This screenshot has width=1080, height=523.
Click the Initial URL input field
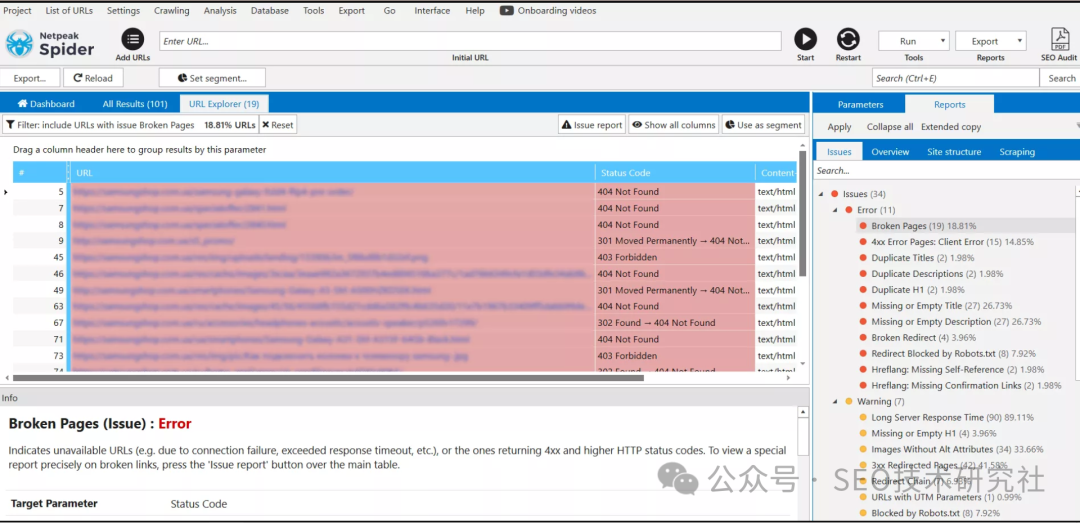click(x=470, y=41)
